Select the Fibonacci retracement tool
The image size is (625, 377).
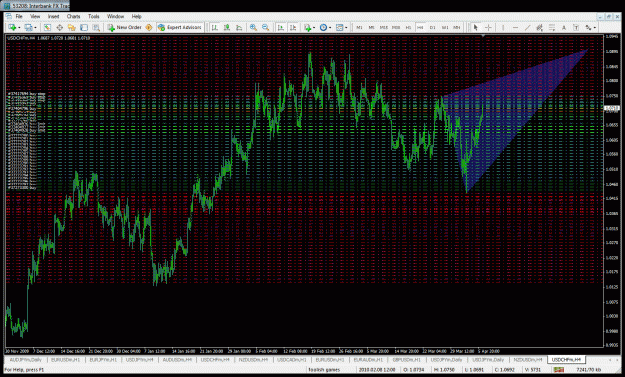[x=552, y=27]
